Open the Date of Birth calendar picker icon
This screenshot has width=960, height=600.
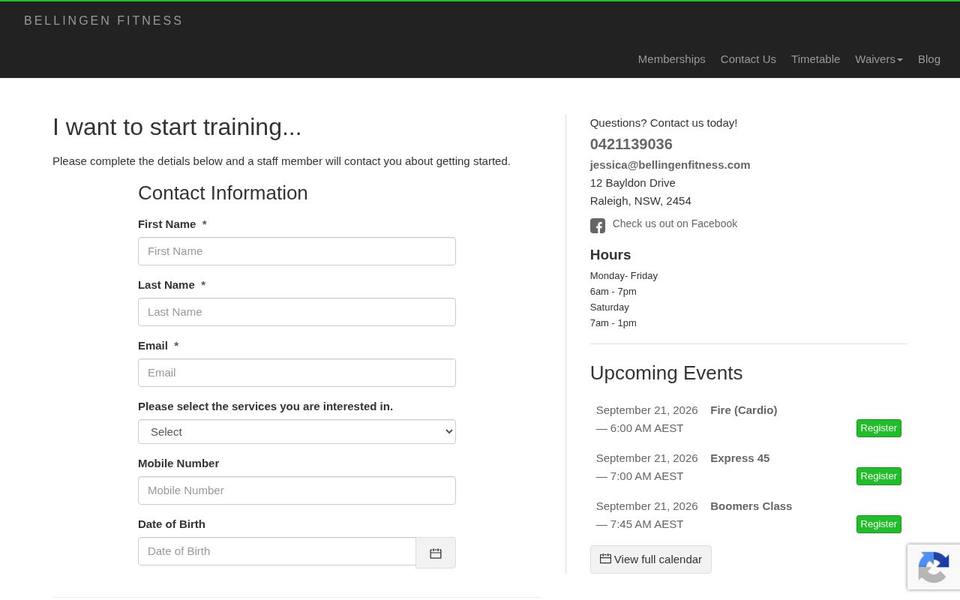(x=435, y=553)
